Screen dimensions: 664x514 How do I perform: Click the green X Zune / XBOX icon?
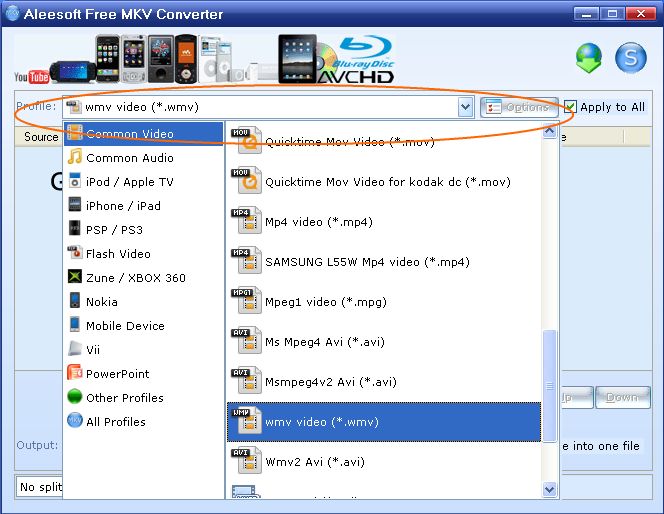coord(75,276)
